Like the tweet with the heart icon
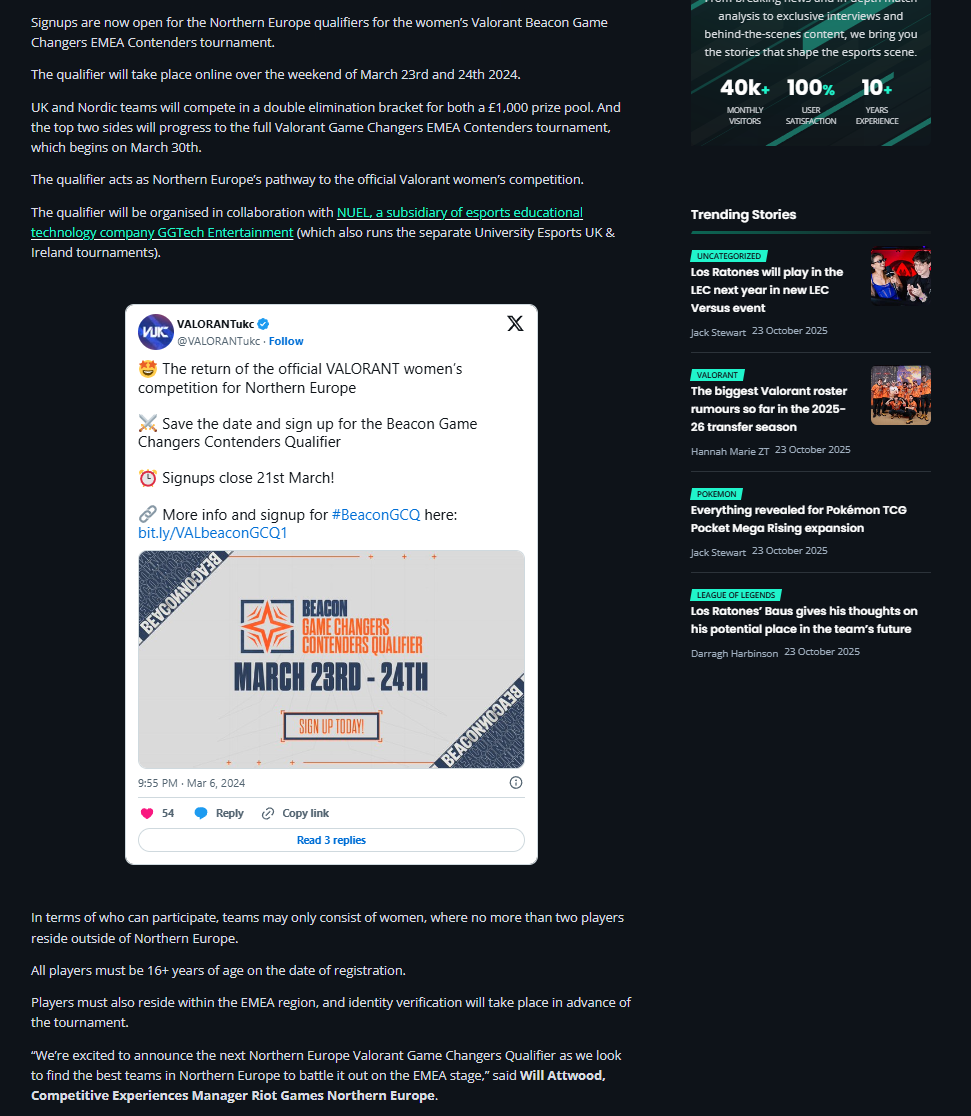Screen dimensions: 971x1116 [x=147, y=813]
